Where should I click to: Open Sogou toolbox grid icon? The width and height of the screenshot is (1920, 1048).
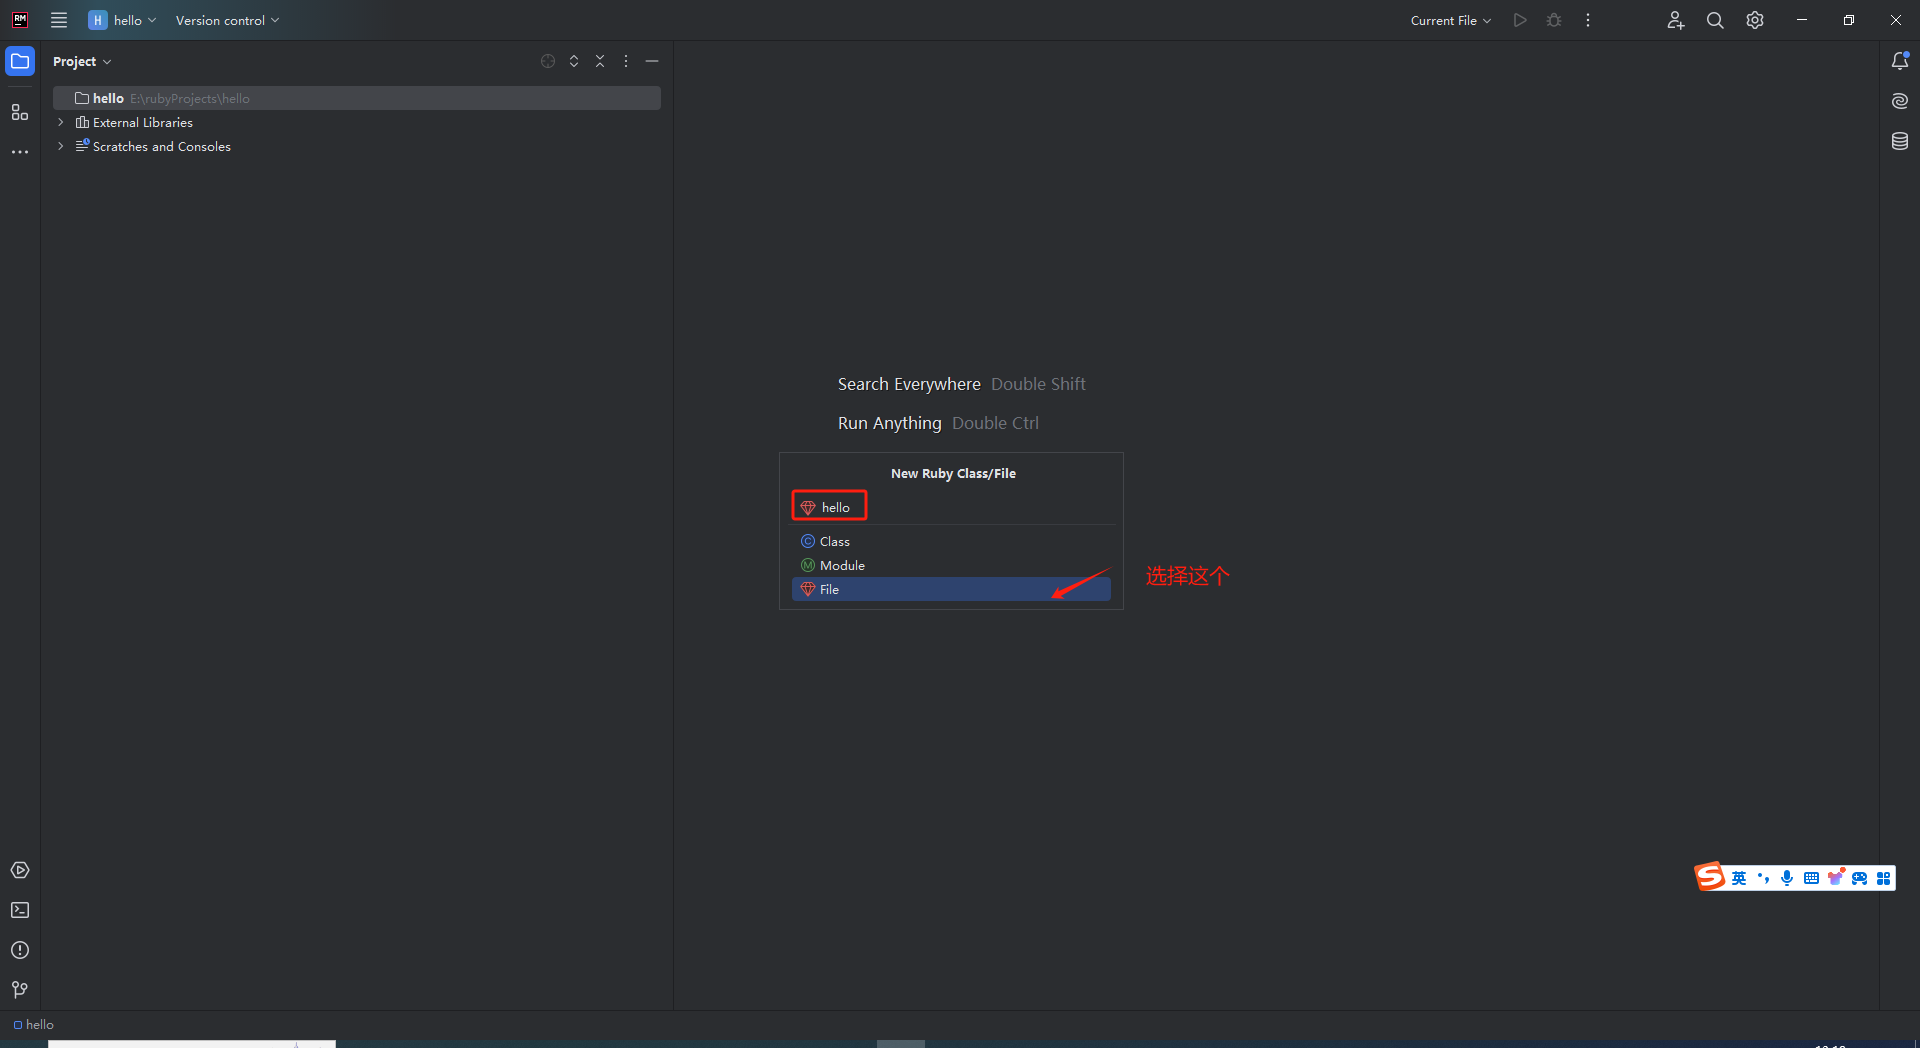[x=1884, y=878]
